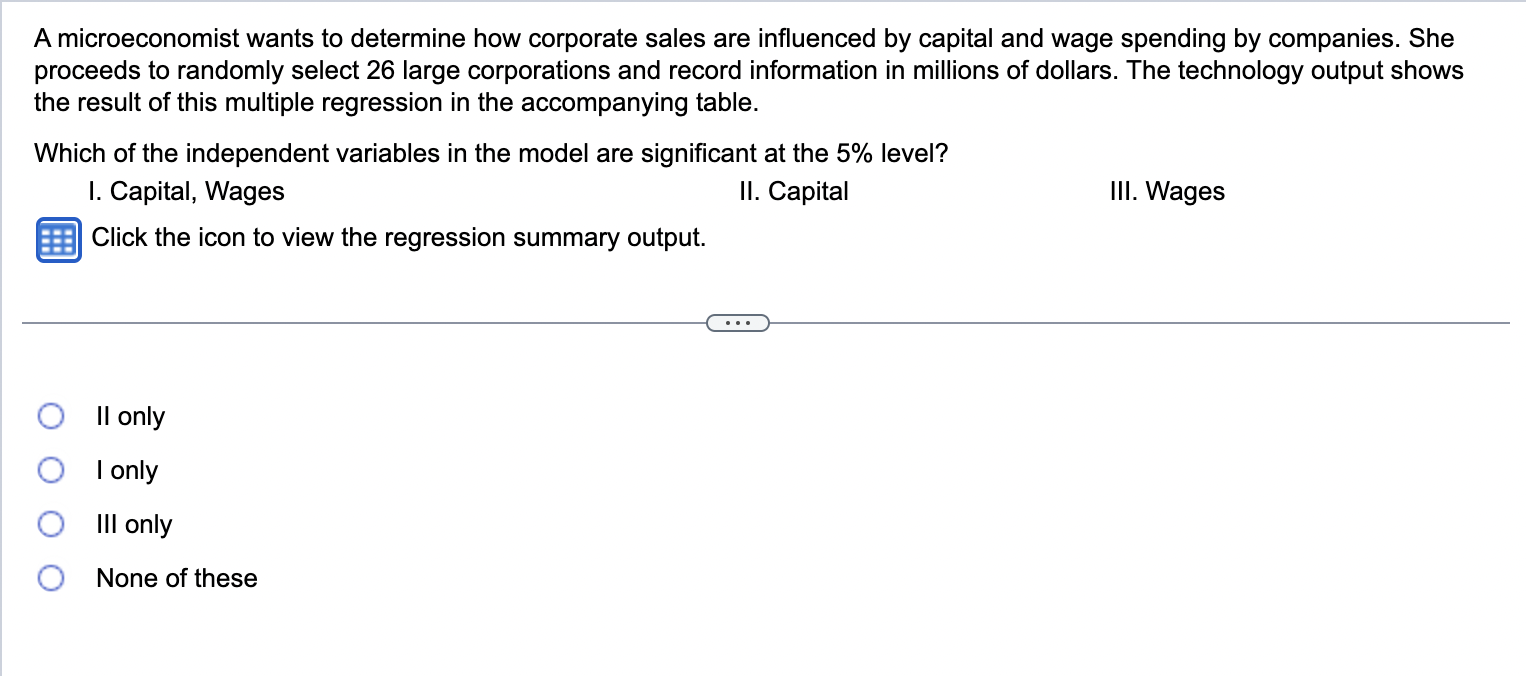Mark the 'III only' radio button
1526x676 pixels.
click(x=51, y=523)
